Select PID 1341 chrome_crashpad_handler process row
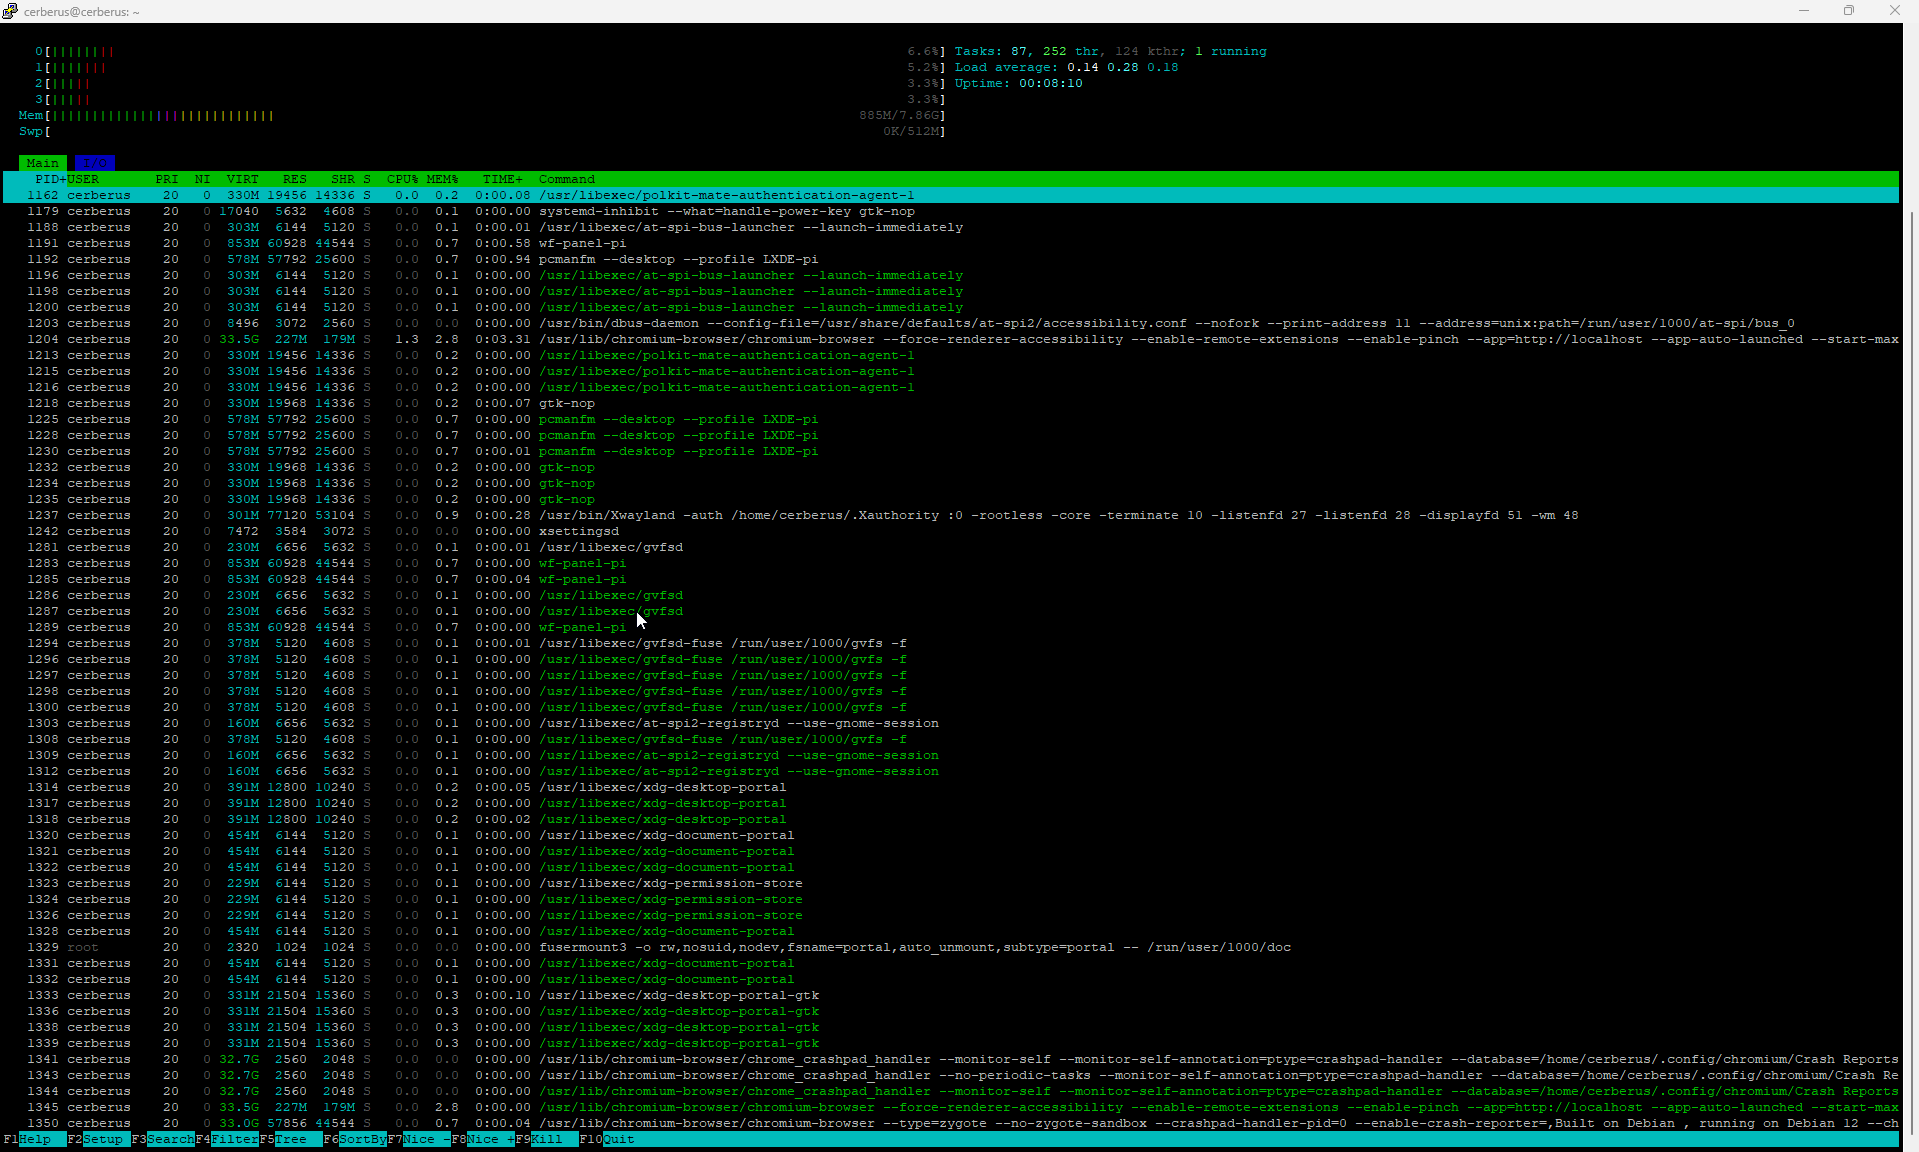Screen dimensions: 1919x1152 (950, 1059)
